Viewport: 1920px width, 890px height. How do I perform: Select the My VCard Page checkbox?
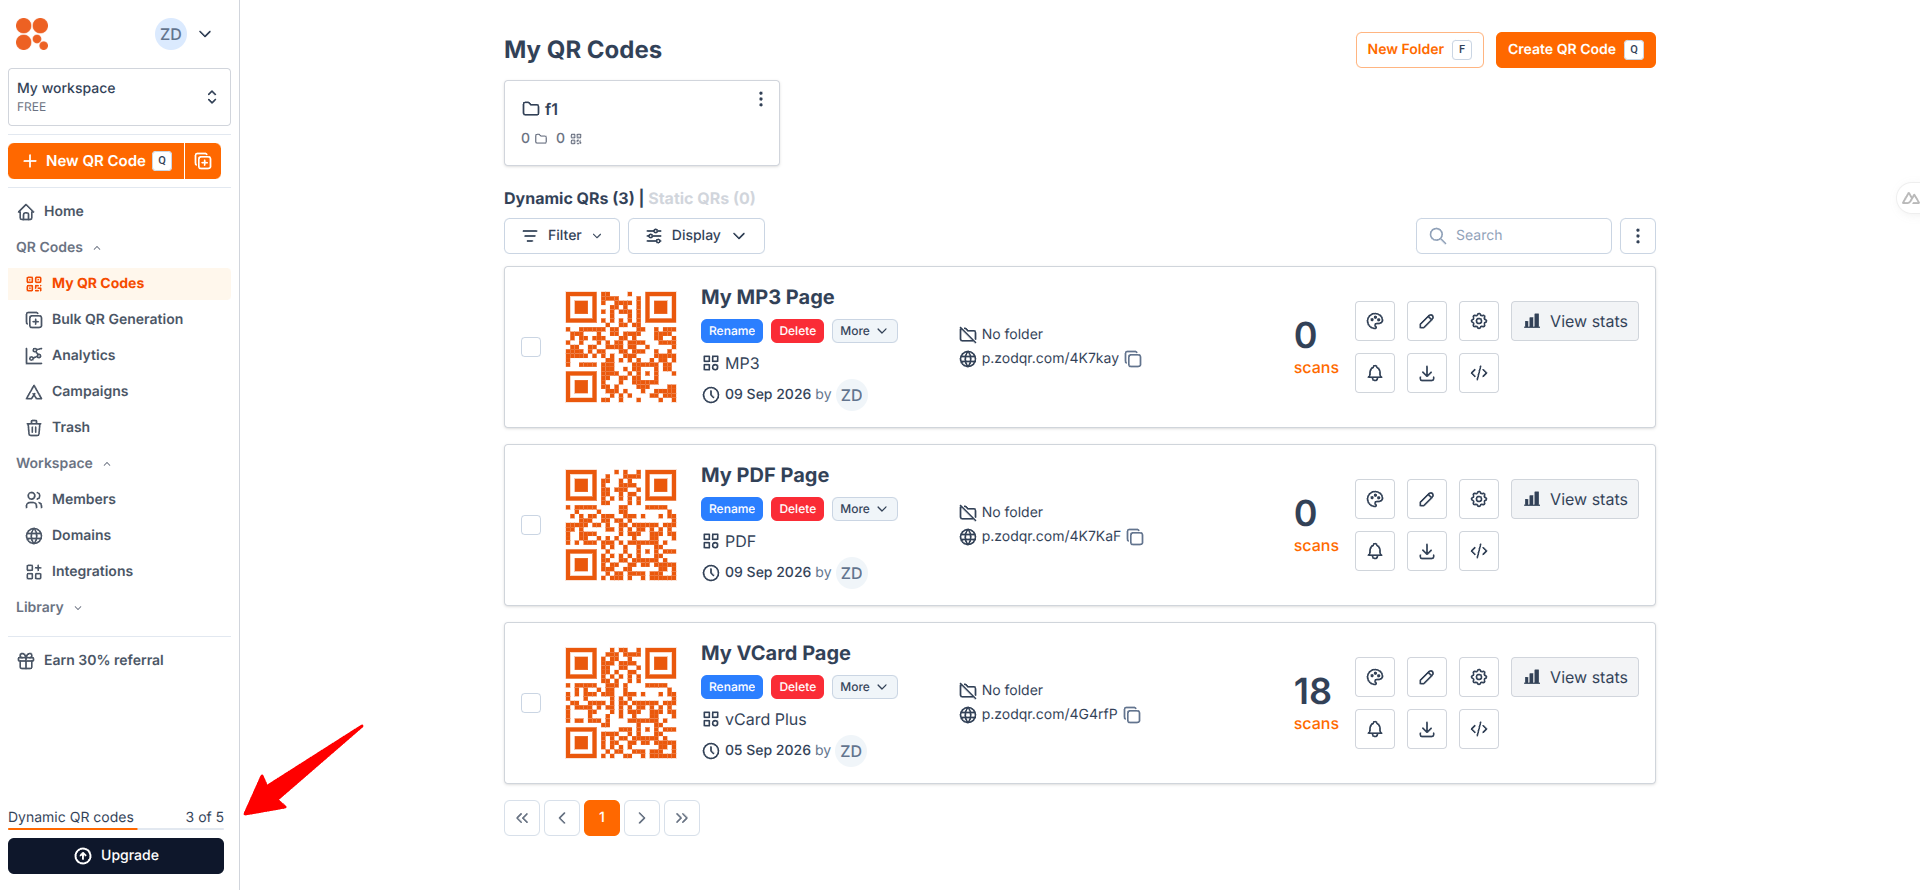[x=531, y=703]
